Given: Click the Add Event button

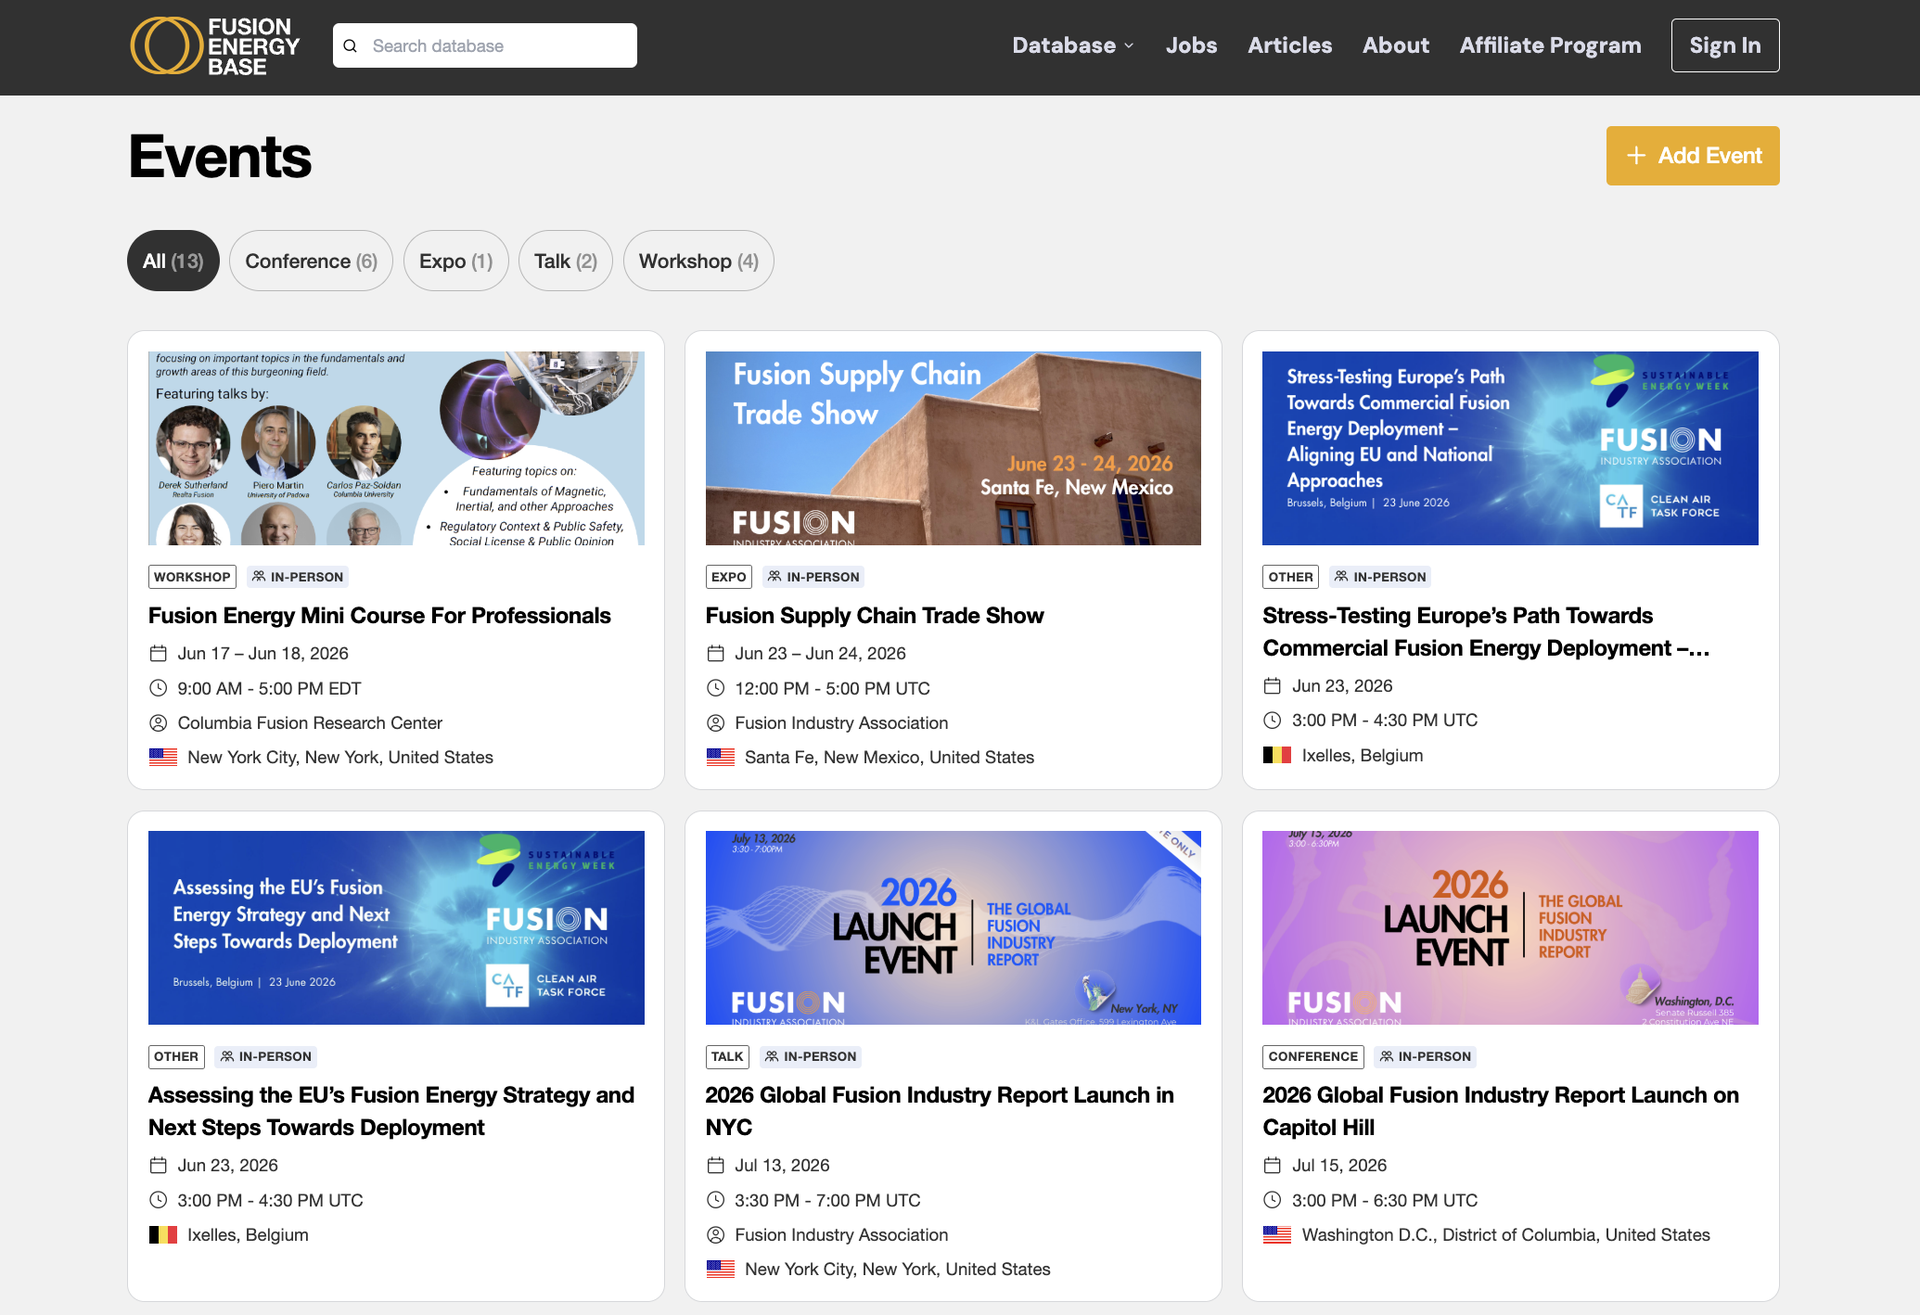Looking at the screenshot, I should [x=1693, y=156].
